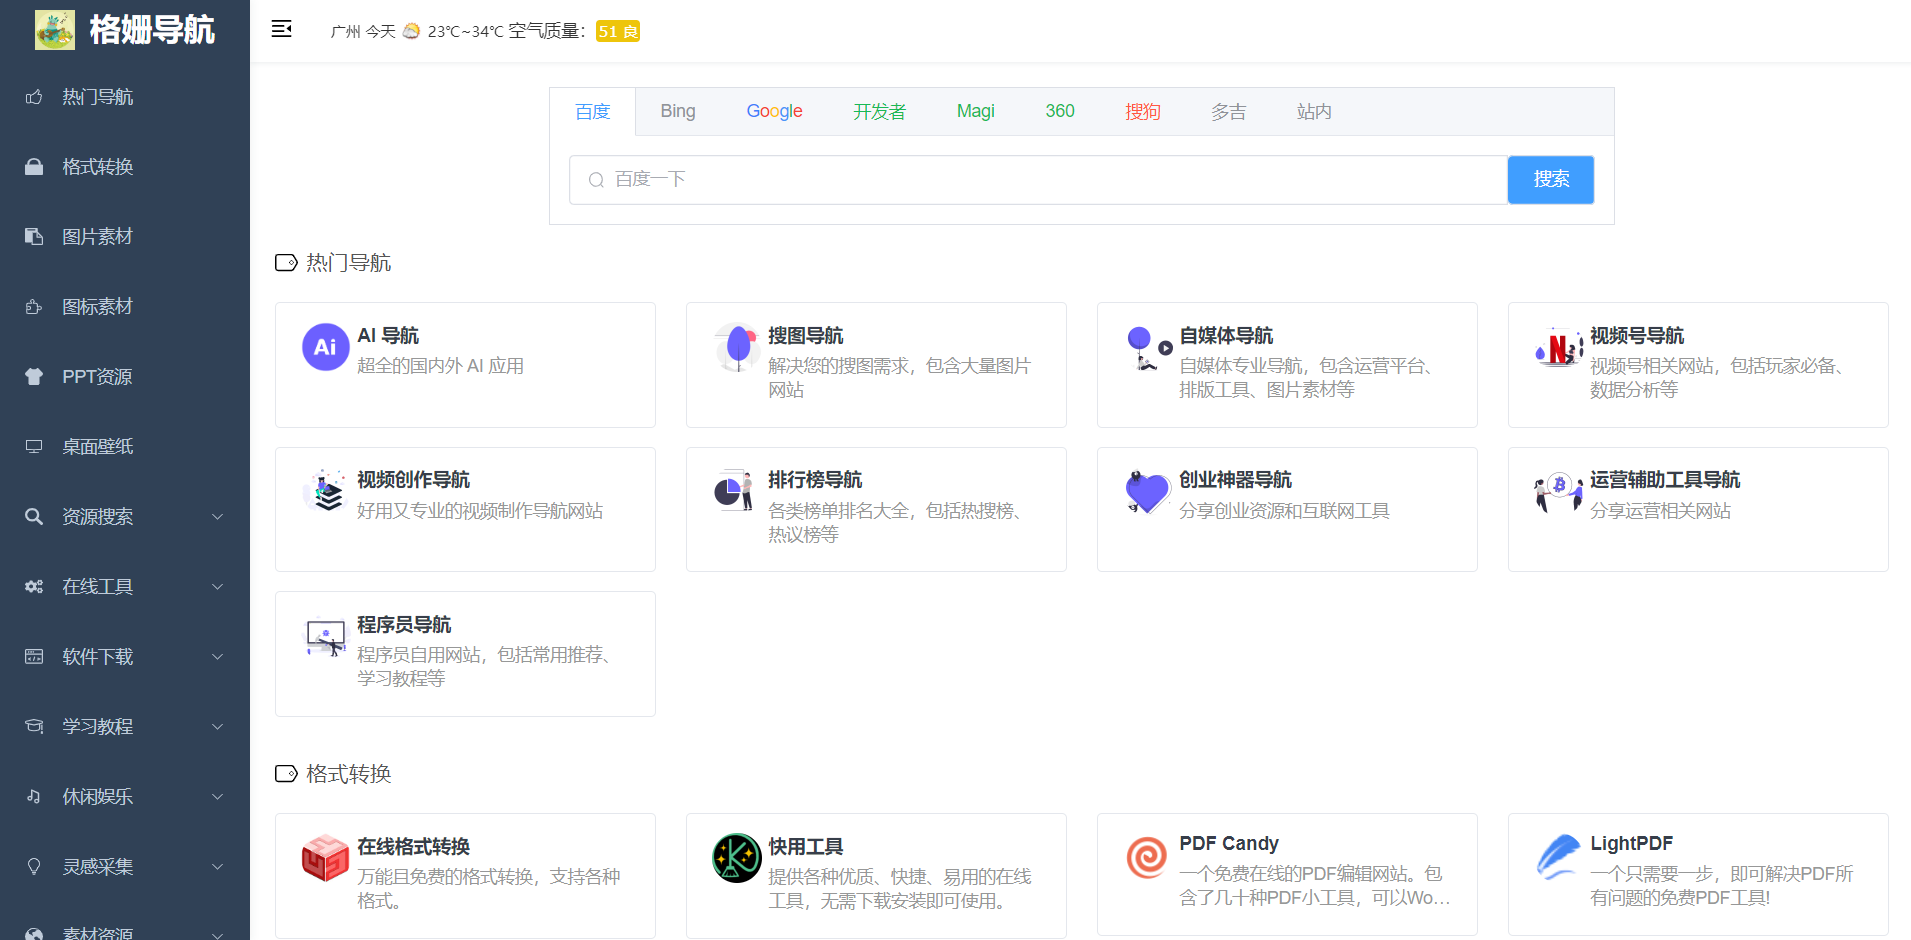Click the graduation cap icon beside 学习教程
This screenshot has width=1911, height=940.
coord(34,727)
